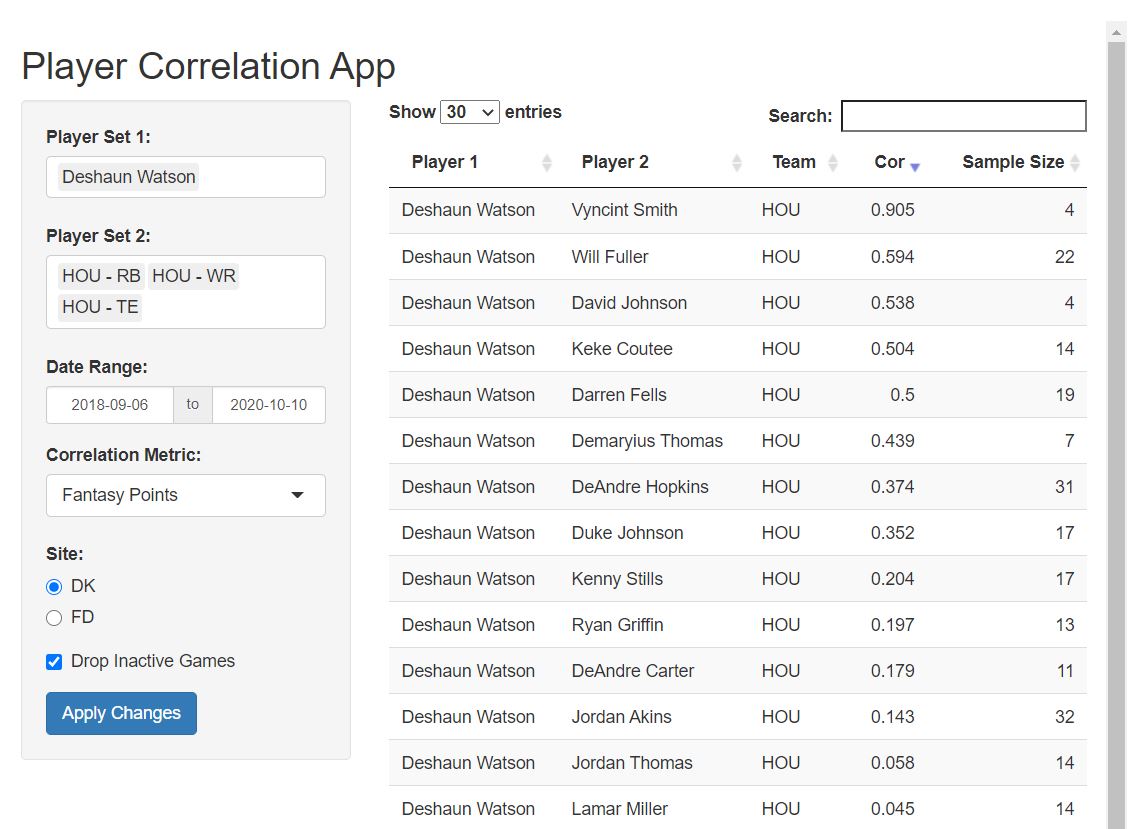Screen dimensions: 1135x829
Task: Select David Johnson cell
Action: pyautogui.click(x=629, y=303)
